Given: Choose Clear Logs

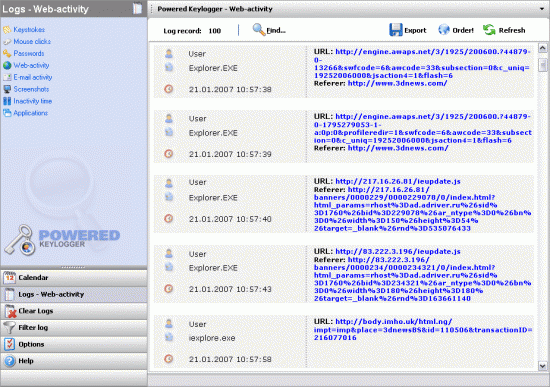Looking at the screenshot, I should (x=74, y=311).
